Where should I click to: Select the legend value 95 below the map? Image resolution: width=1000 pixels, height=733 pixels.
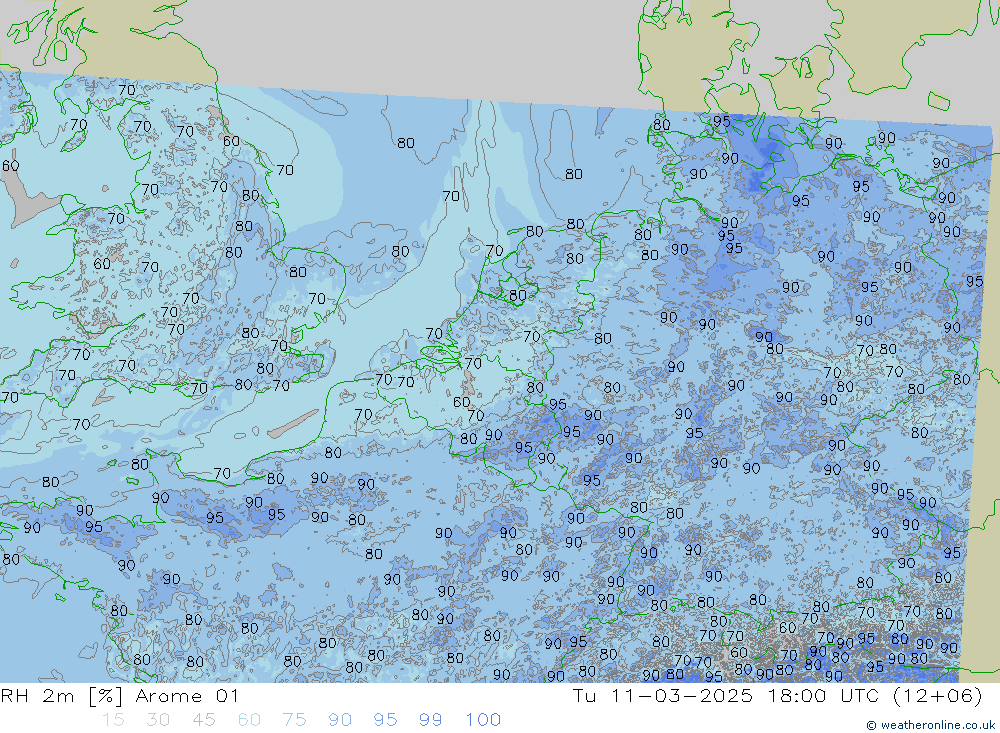click(385, 720)
